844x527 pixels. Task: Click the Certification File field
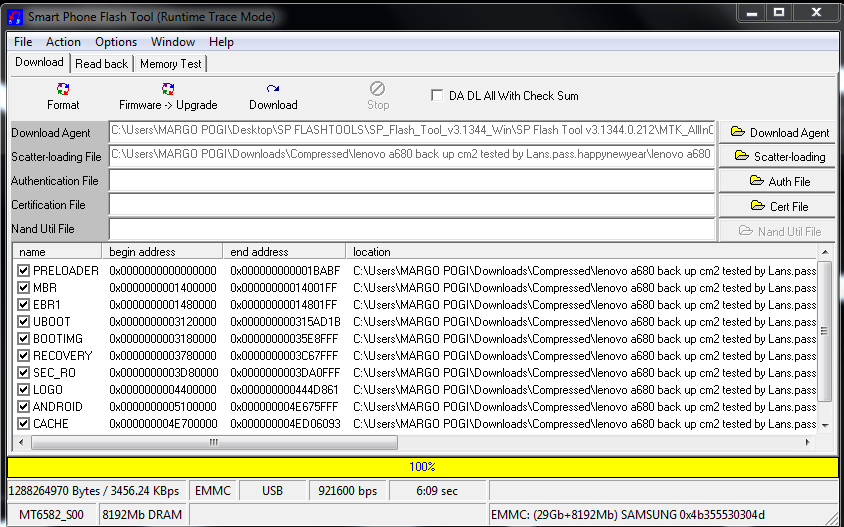(x=412, y=205)
